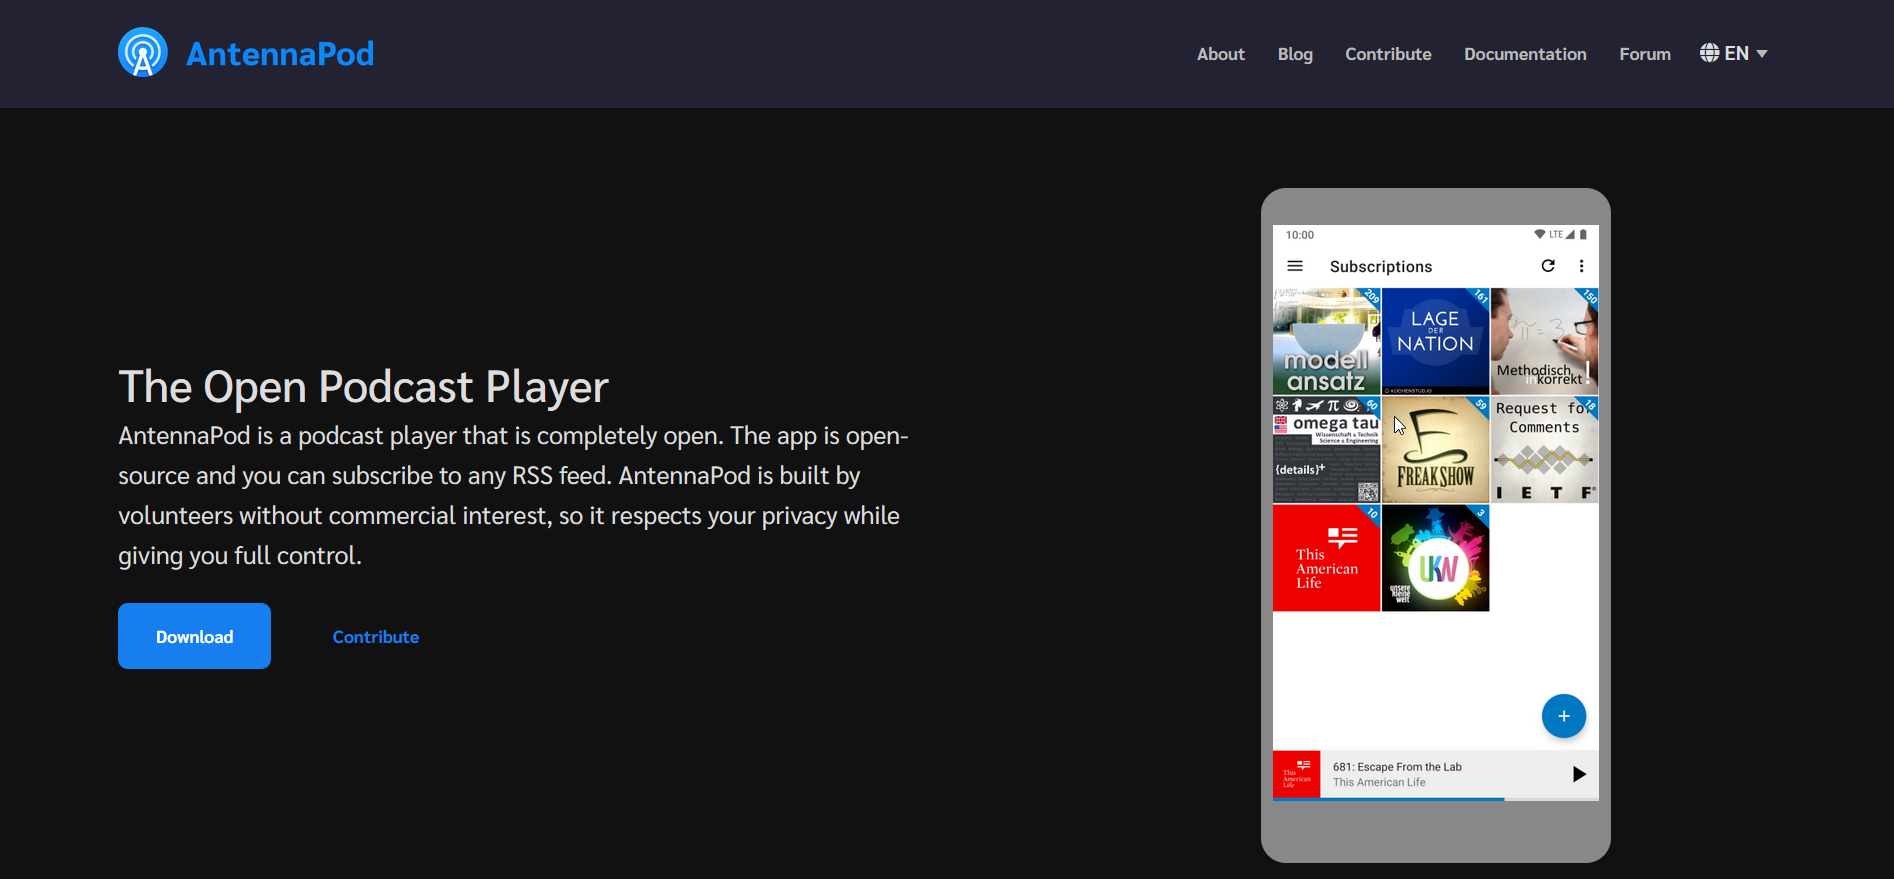Open the AntennaPod home text link

click(280, 53)
